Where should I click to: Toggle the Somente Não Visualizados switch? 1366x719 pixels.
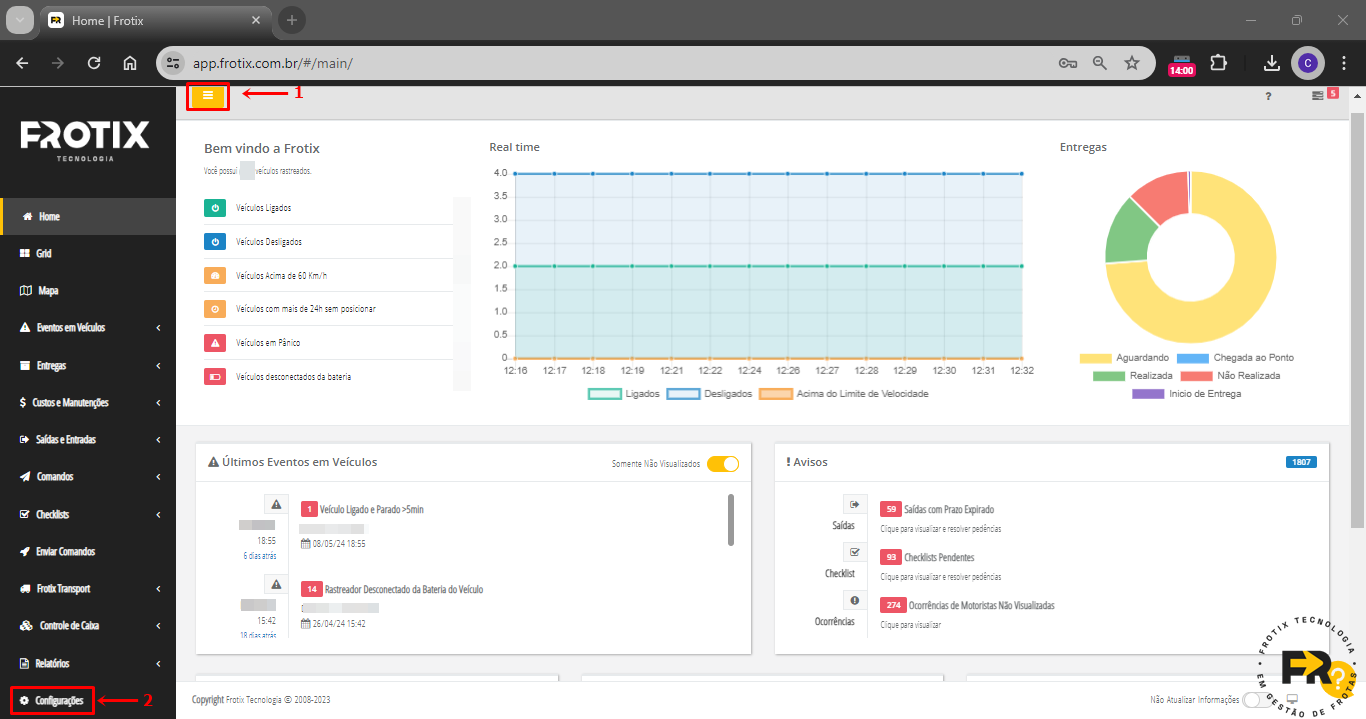click(x=722, y=464)
